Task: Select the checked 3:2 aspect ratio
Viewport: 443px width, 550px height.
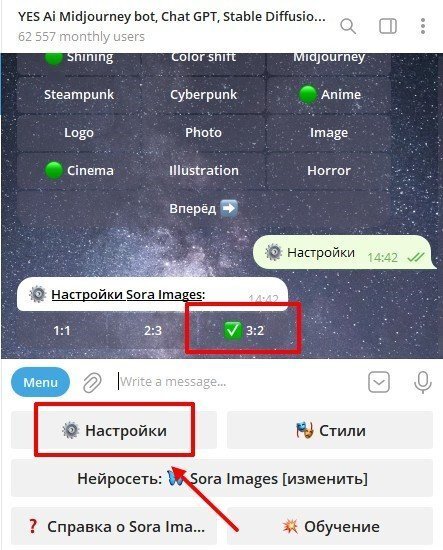Action: point(244,330)
